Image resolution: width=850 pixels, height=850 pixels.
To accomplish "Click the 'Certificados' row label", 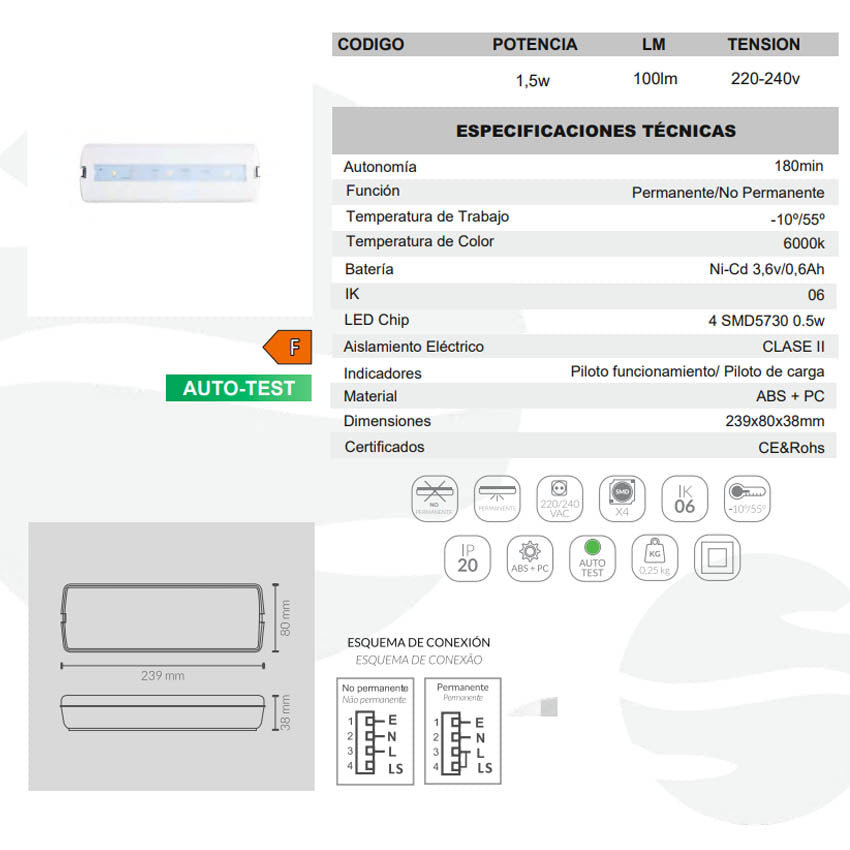I will (385, 447).
